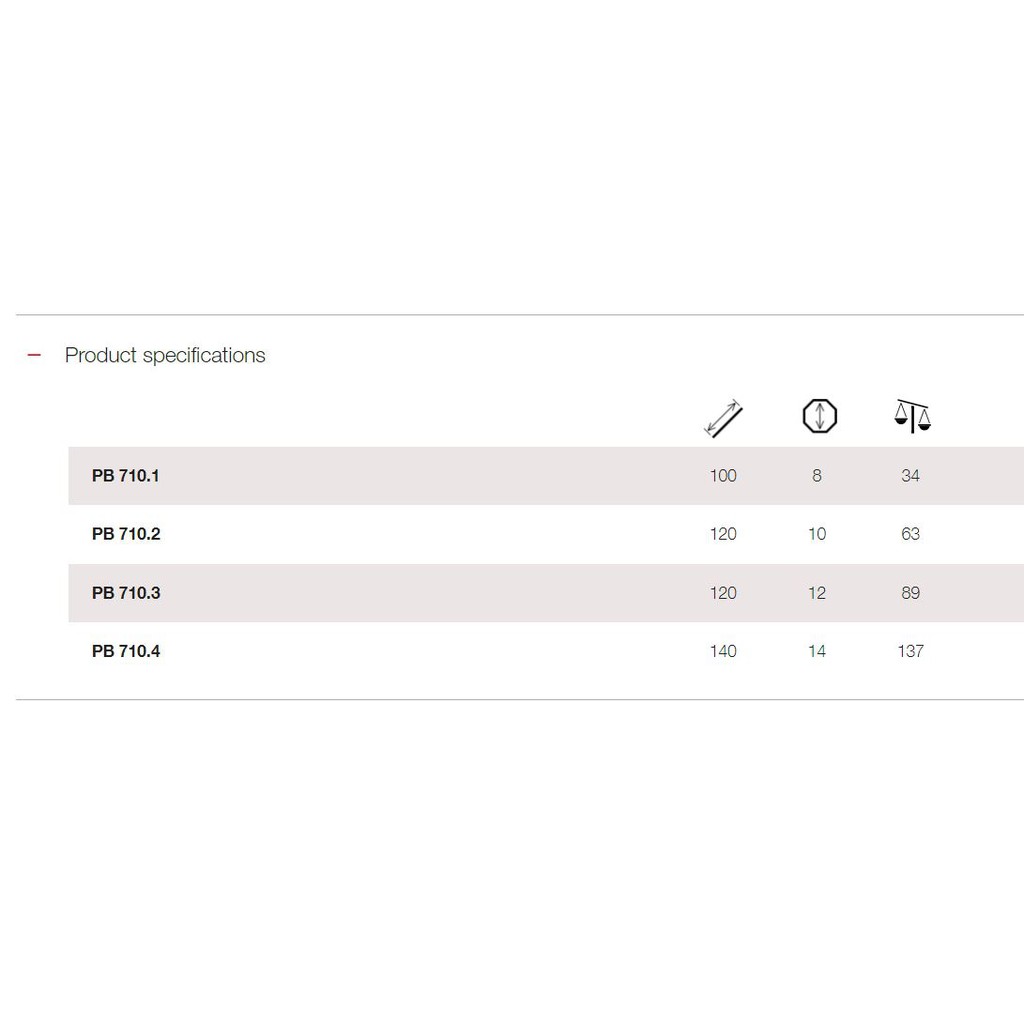This screenshot has height=1024, width=1024.
Task: Click diameter value 14 for PB 710.4
Action: pyautogui.click(x=817, y=650)
